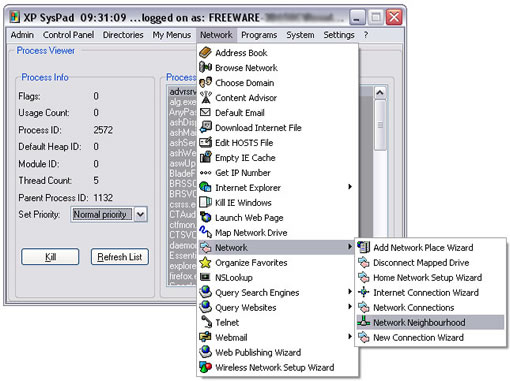Open the System menu
510x381 pixels.
pyautogui.click(x=300, y=35)
